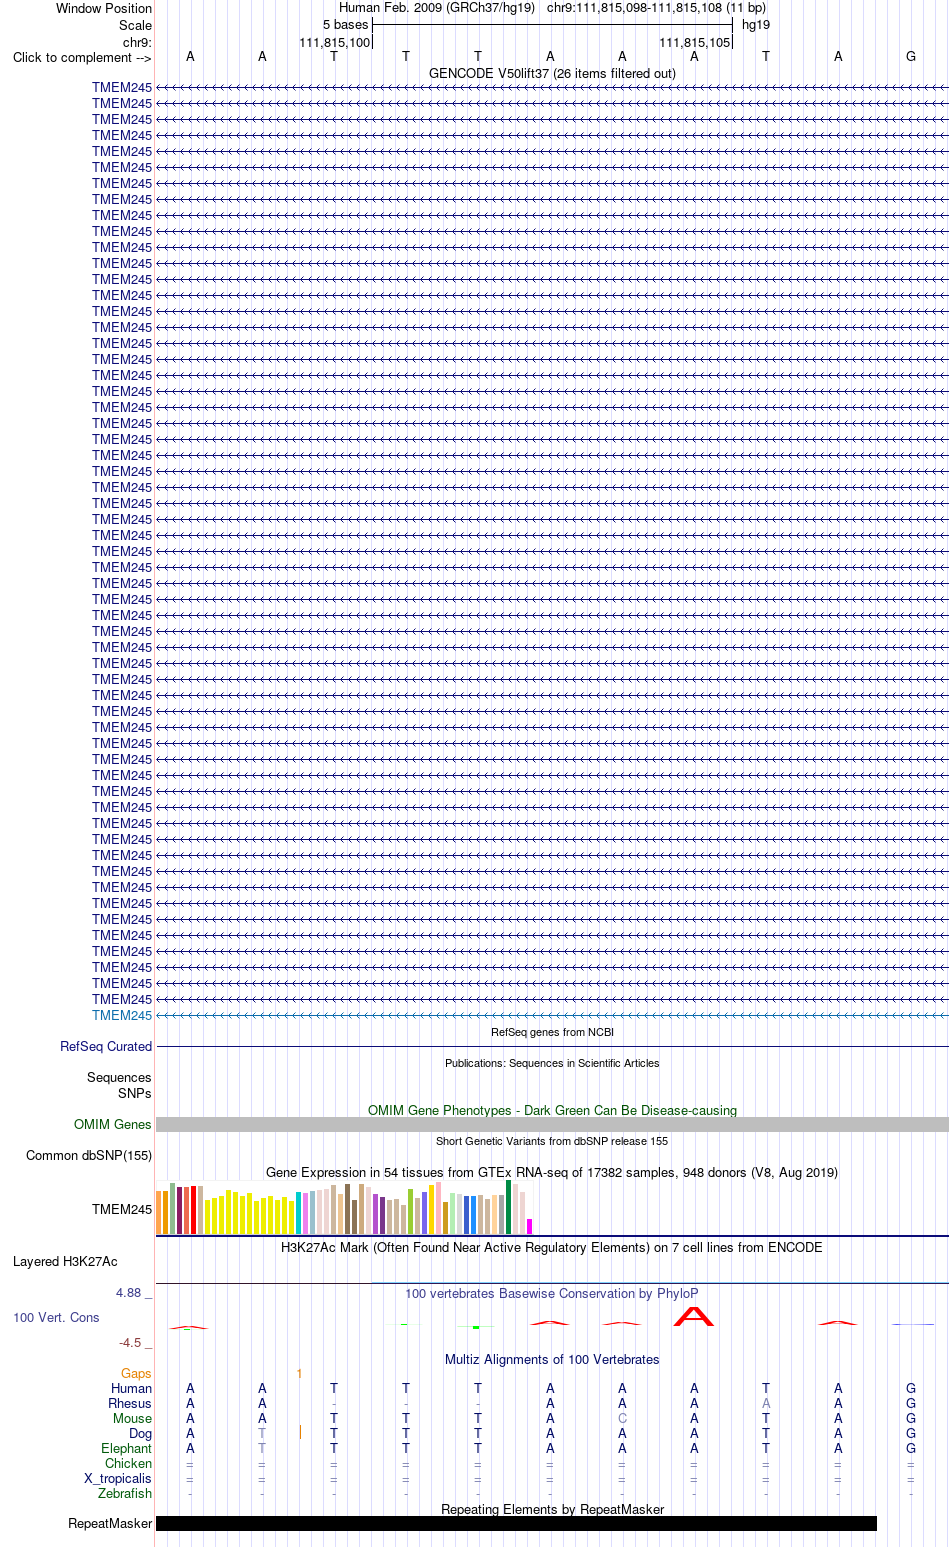The width and height of the screenshot is (950, 1547).
Task: Click the 'RefSeq genes from NCBI' title
Action: [552, 1032]
